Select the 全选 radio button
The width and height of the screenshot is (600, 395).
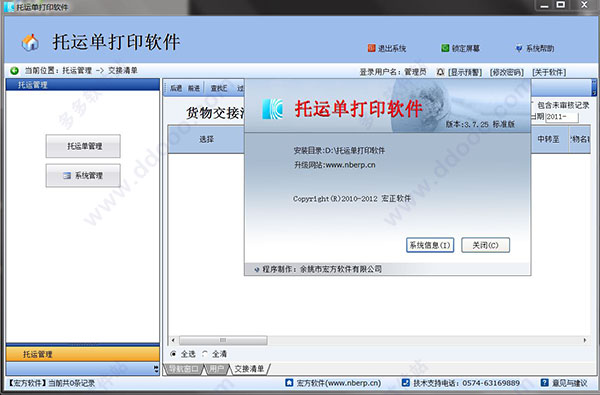pos(173,354)
